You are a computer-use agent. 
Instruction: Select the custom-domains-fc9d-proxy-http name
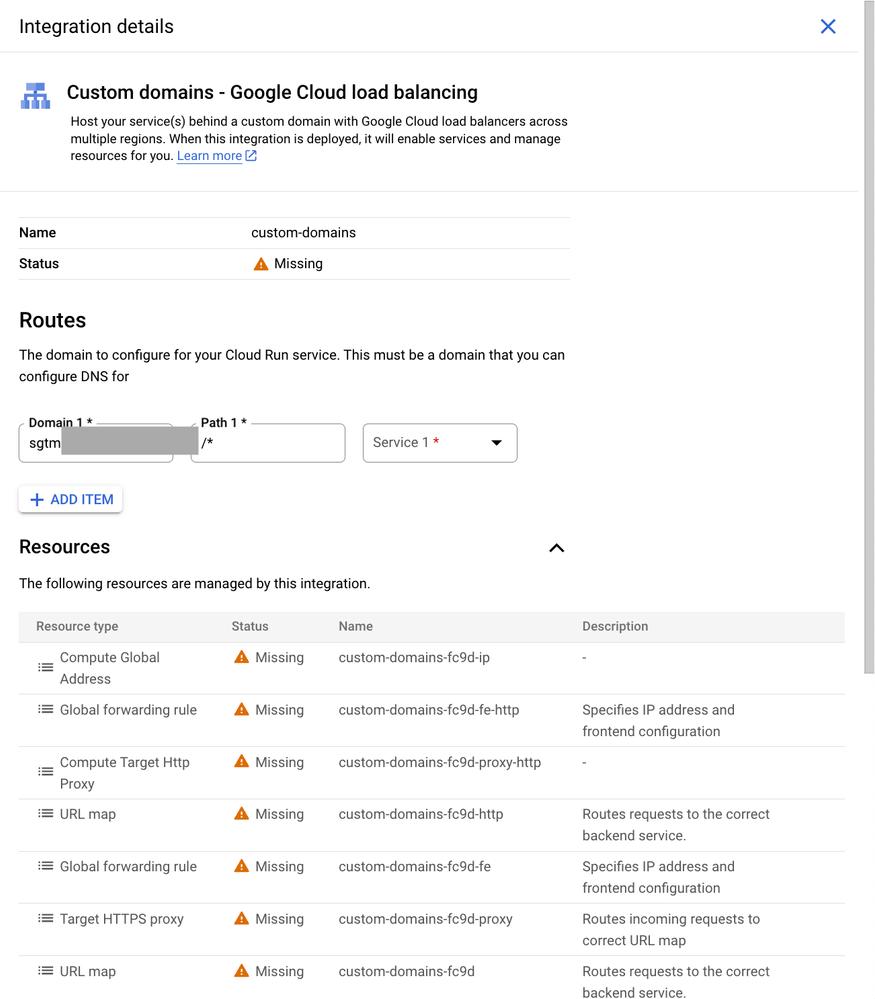point(440,762)
